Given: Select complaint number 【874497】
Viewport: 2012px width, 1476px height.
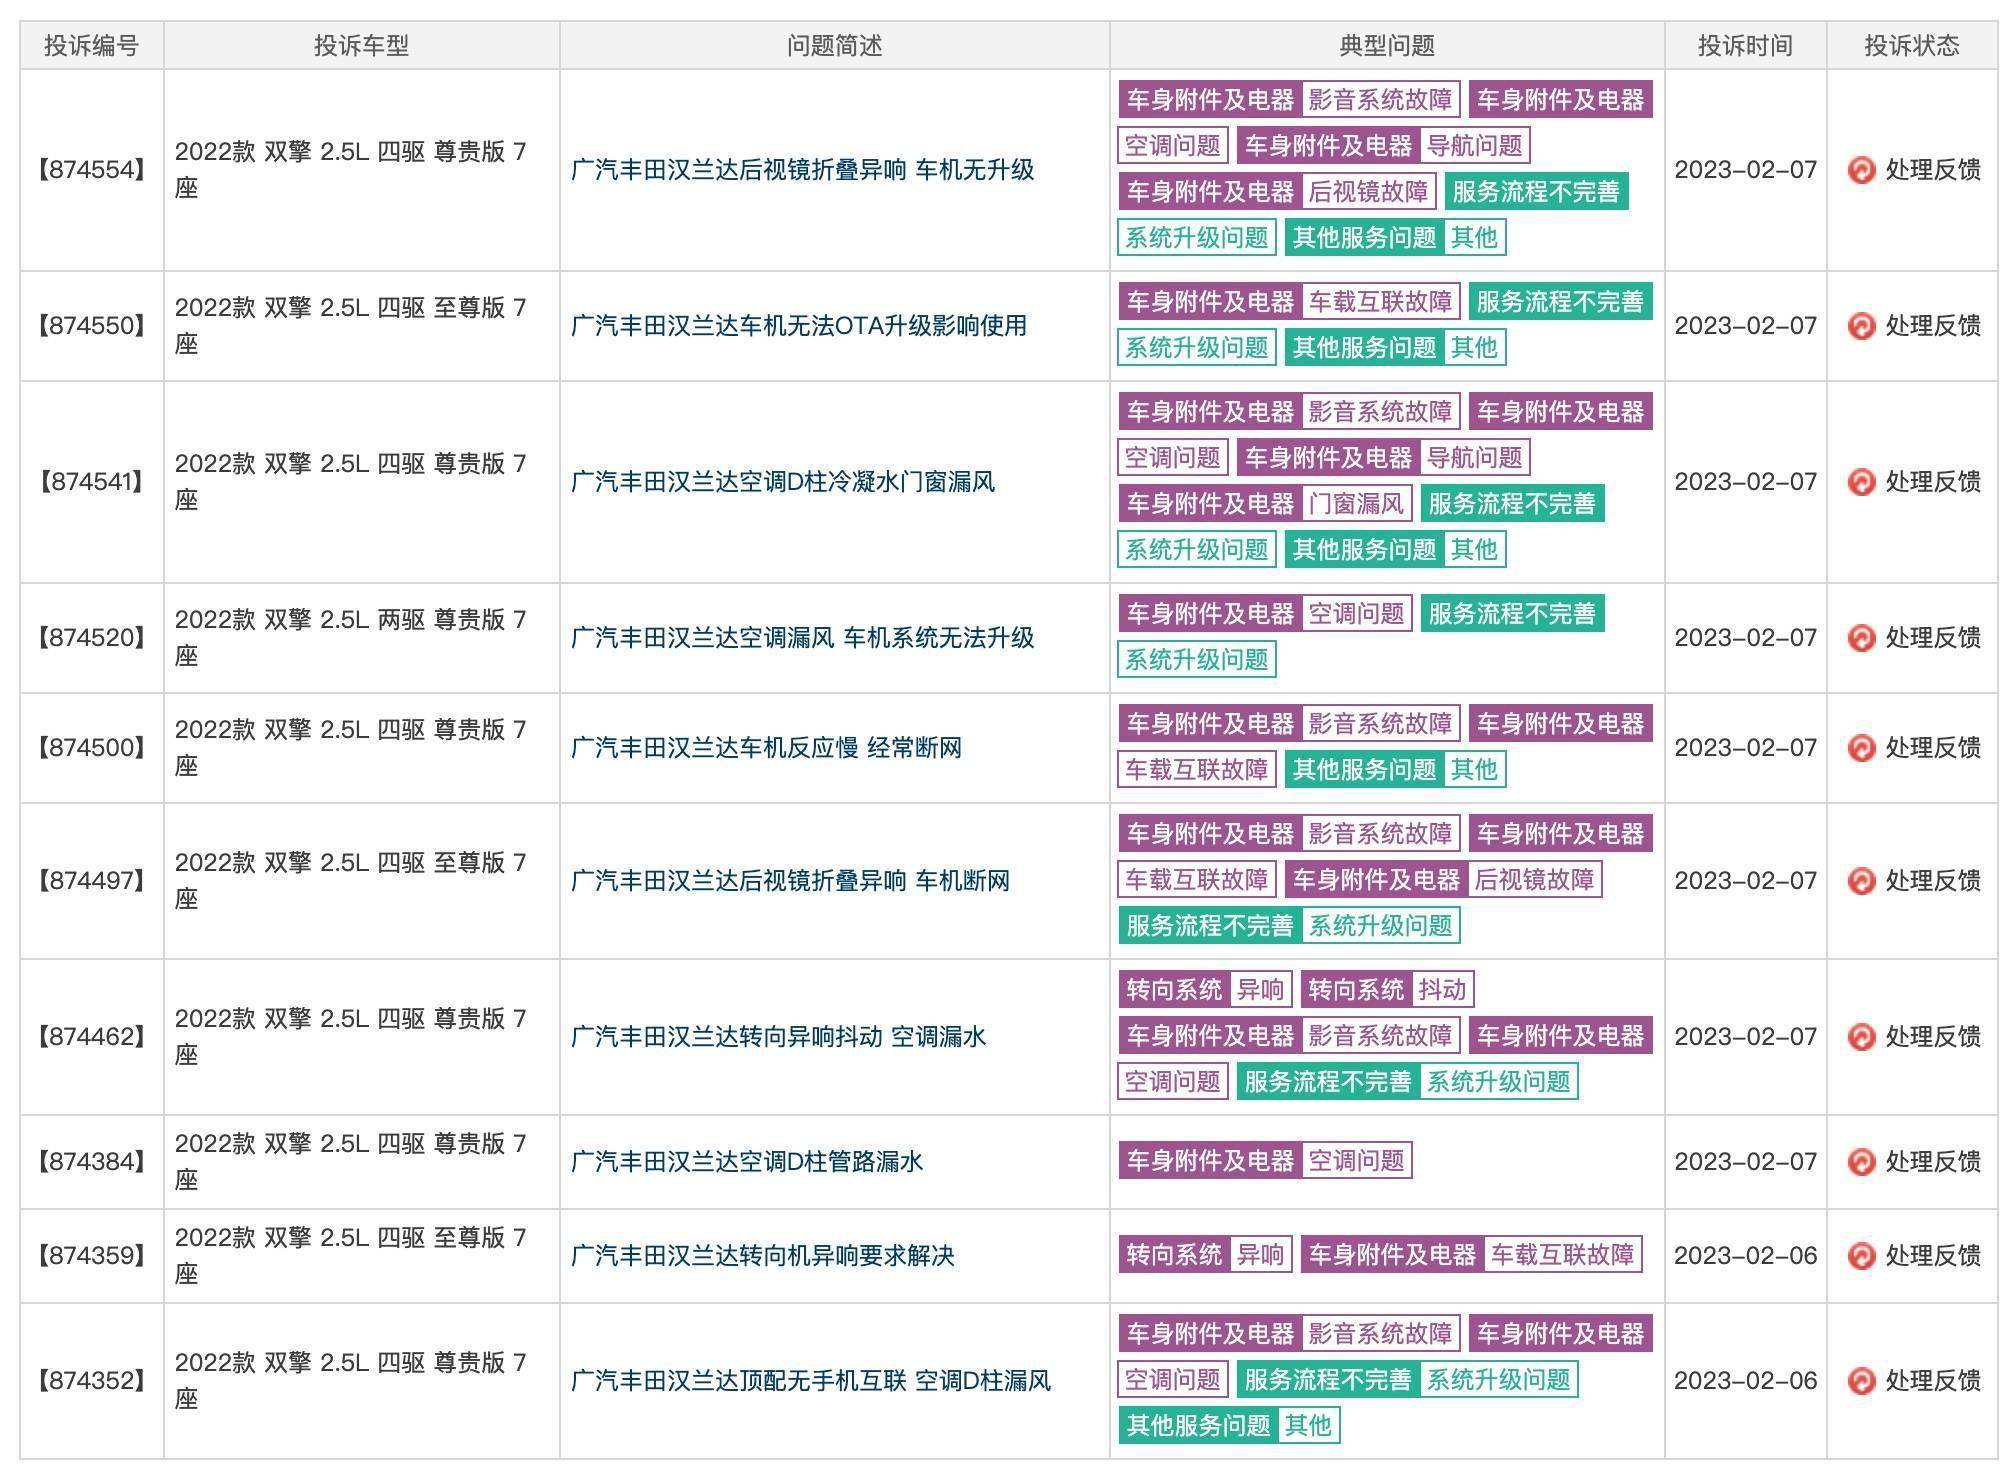Looking at the screenshot, I should coord(92,881).
